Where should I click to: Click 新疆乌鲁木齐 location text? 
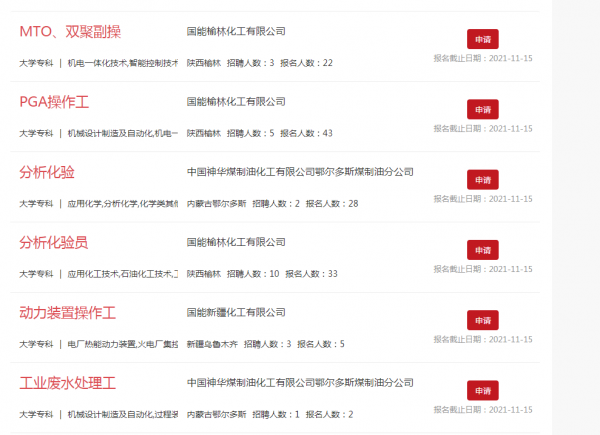(x=212, y=344)
